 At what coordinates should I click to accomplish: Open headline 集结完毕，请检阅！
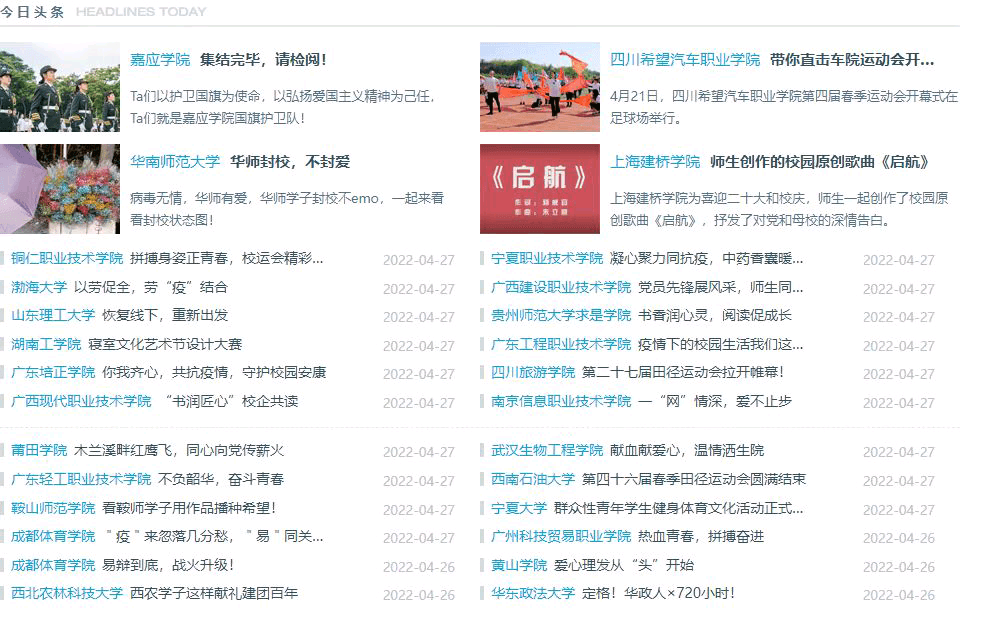(263, 60)
